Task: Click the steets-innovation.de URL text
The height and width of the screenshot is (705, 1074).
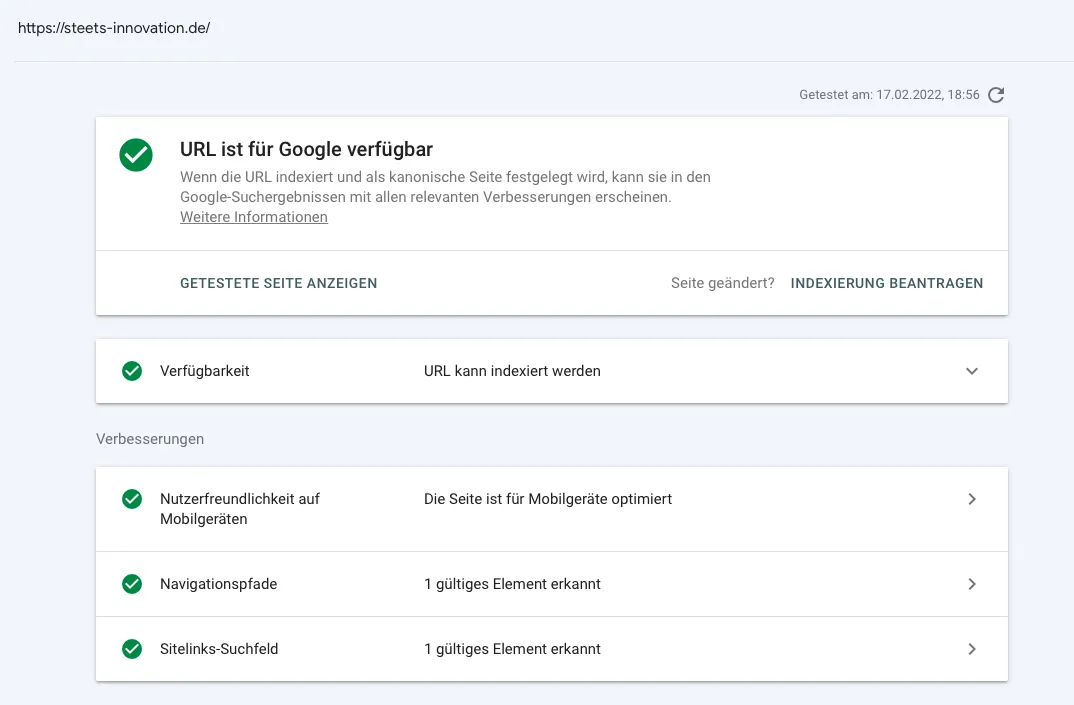Action: (x=114, y=28)
